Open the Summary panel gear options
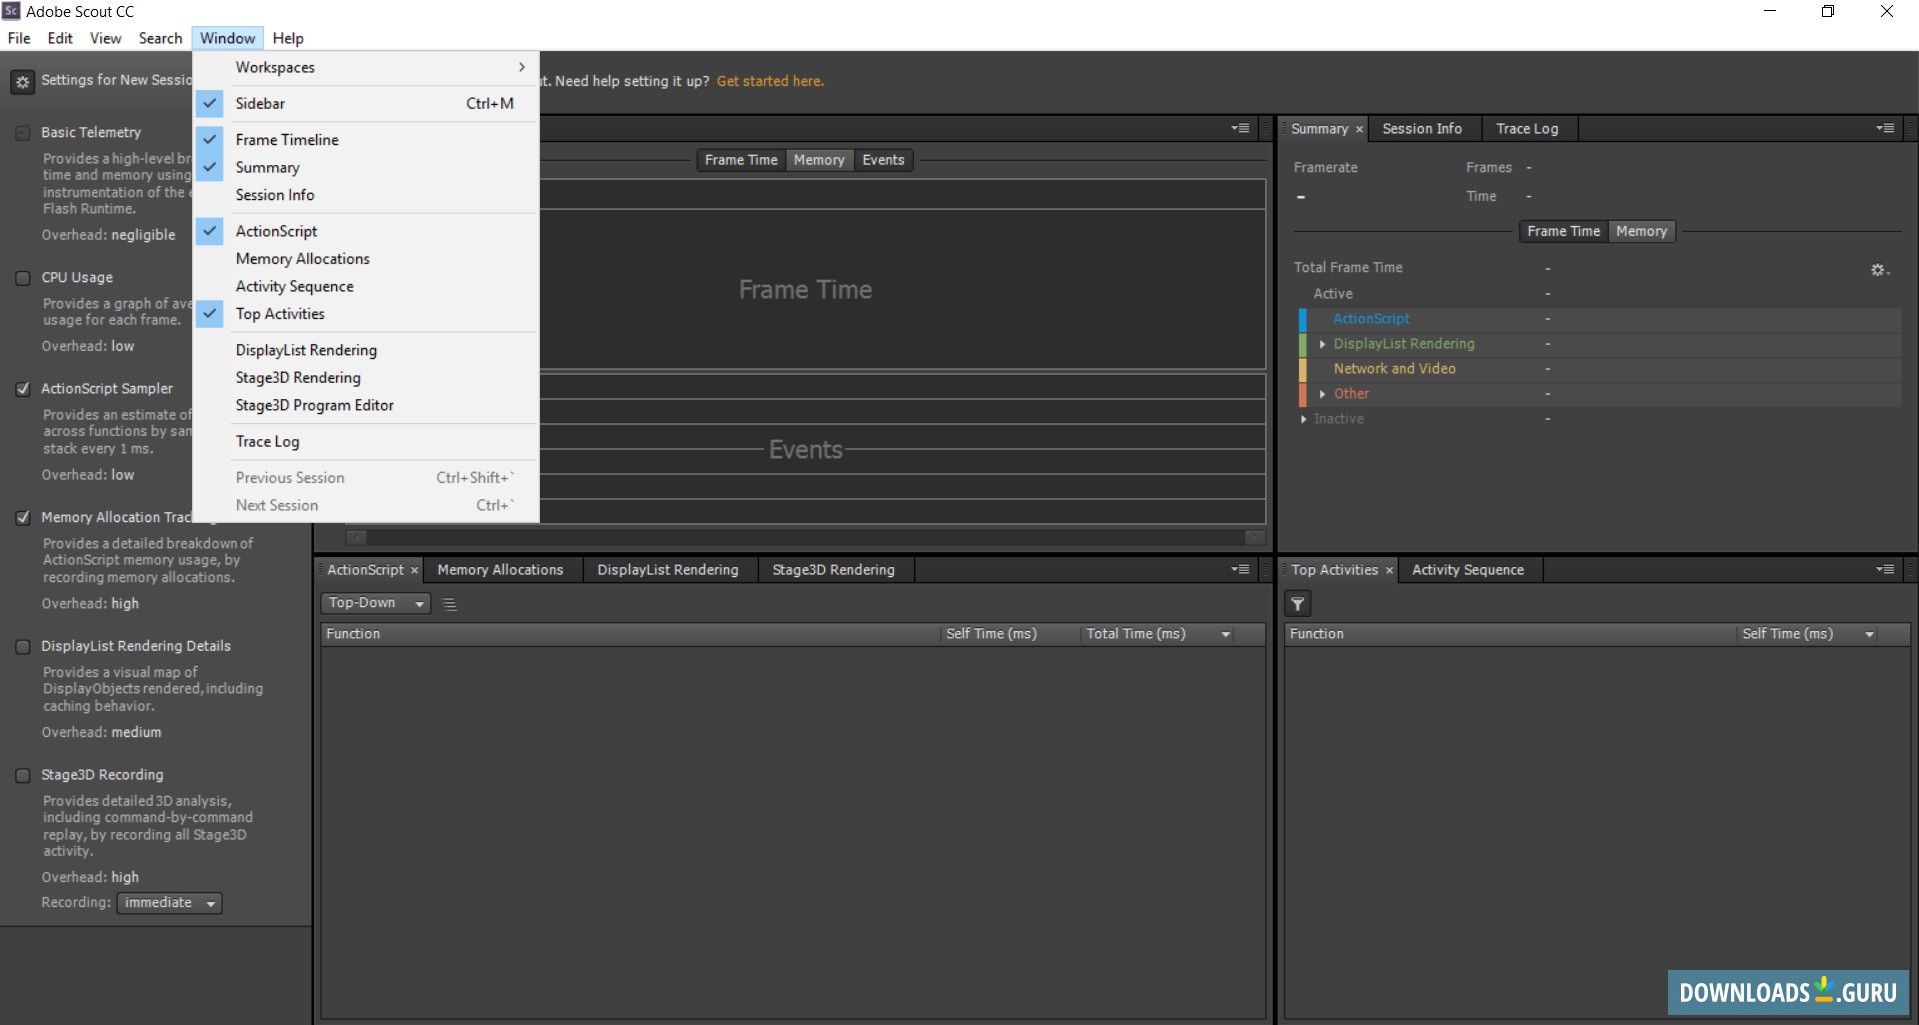 coord(1879,270)
